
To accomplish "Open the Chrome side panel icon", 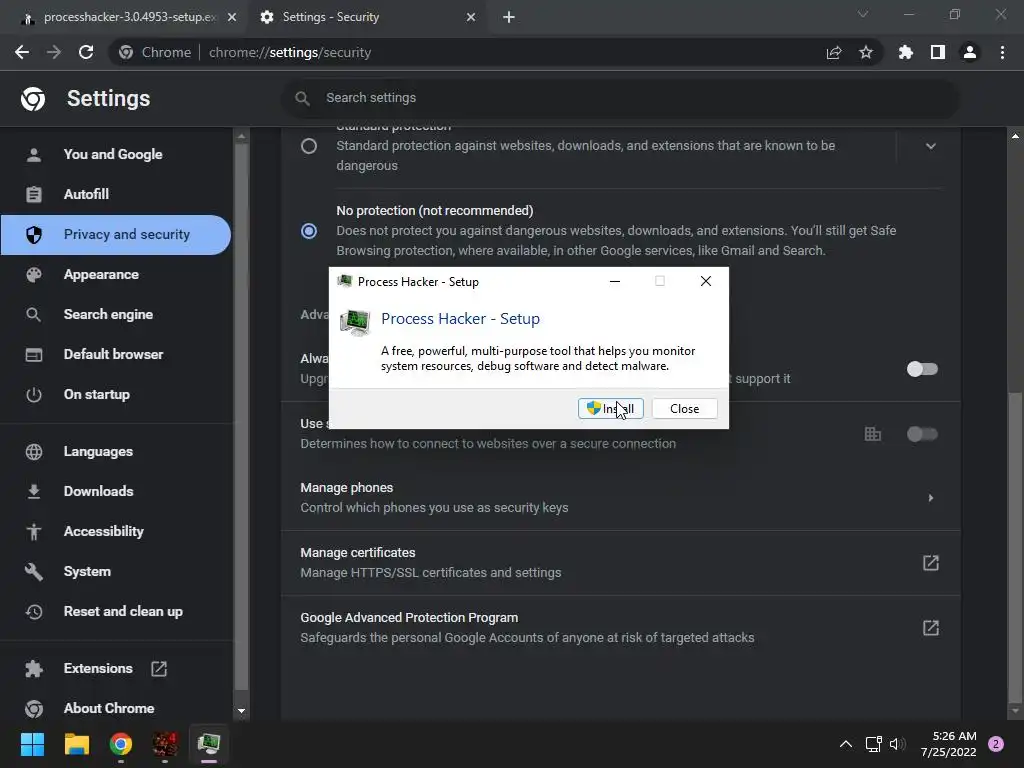I will (938, 52).
